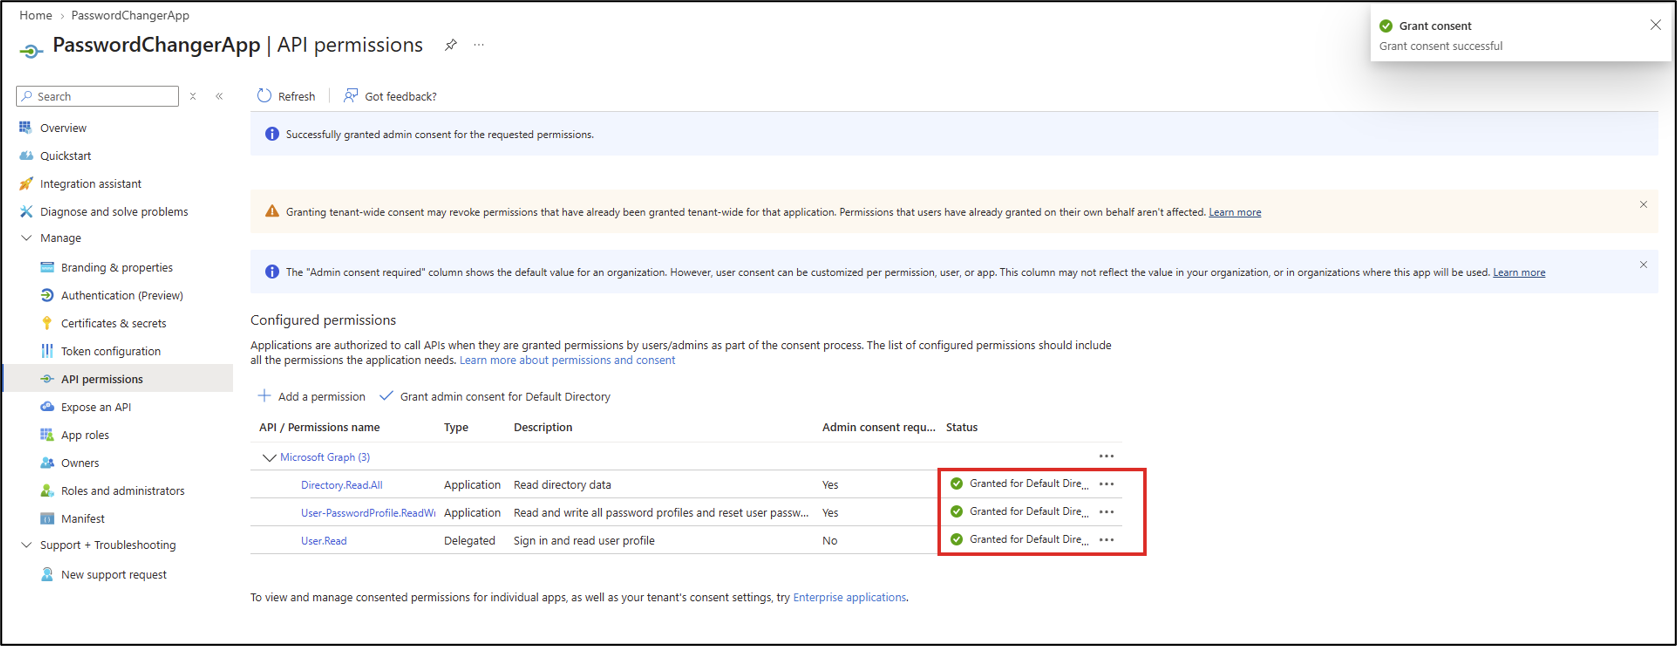This screenshot has height=646, width=1677.
Task: Click the Status column header
Action: (x=962, y=427)
